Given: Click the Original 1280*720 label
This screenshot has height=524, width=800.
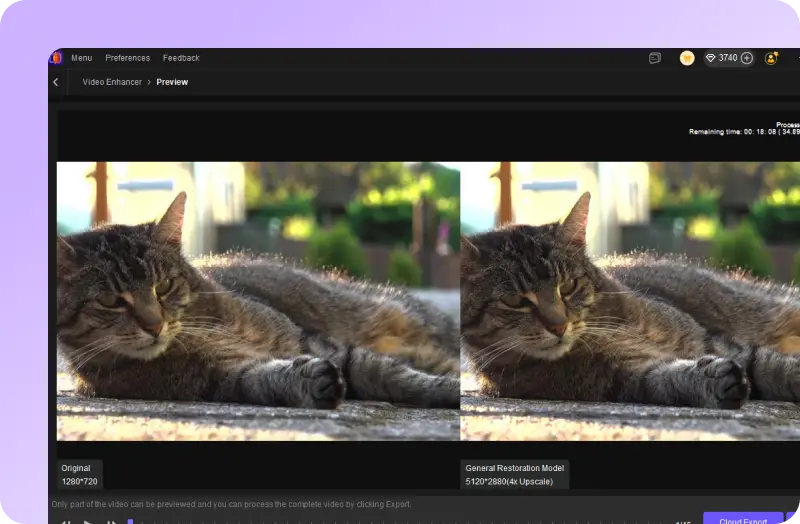Looking at the screenshot, I should 80,475.
